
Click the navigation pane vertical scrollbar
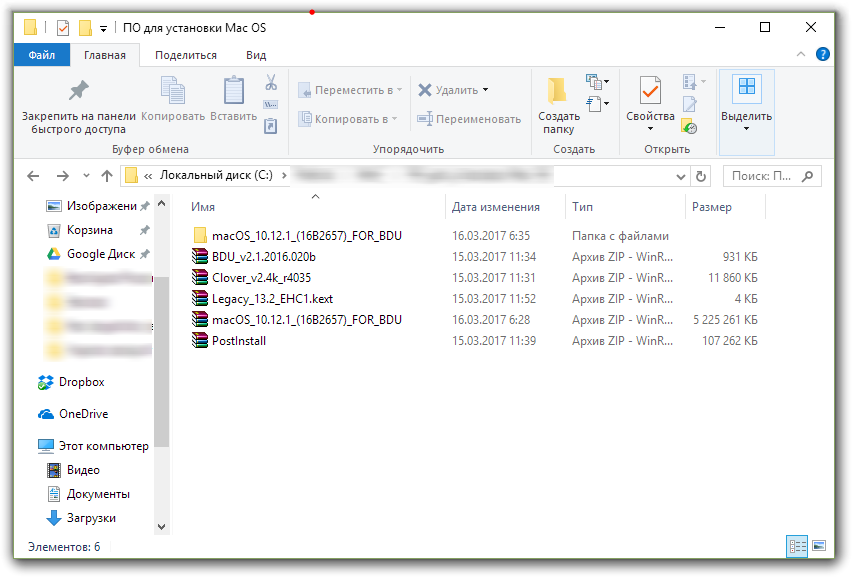point(161,320)
